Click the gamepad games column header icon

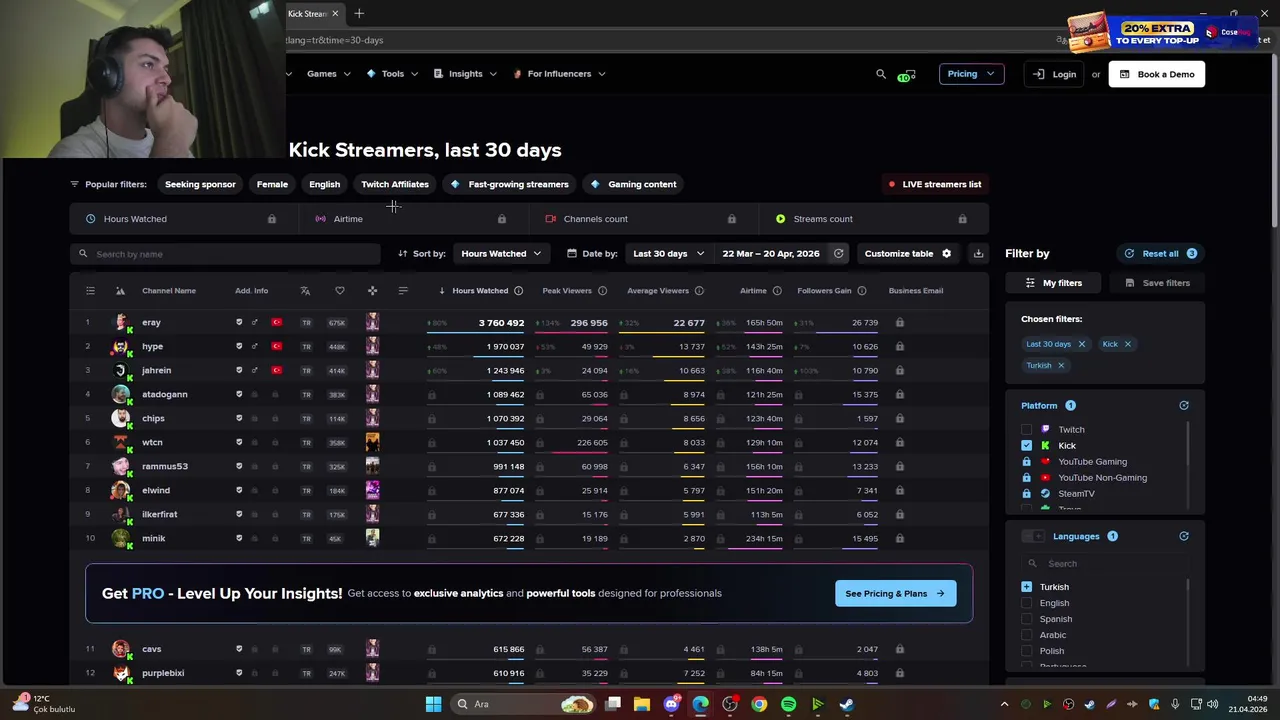point(372,291)
